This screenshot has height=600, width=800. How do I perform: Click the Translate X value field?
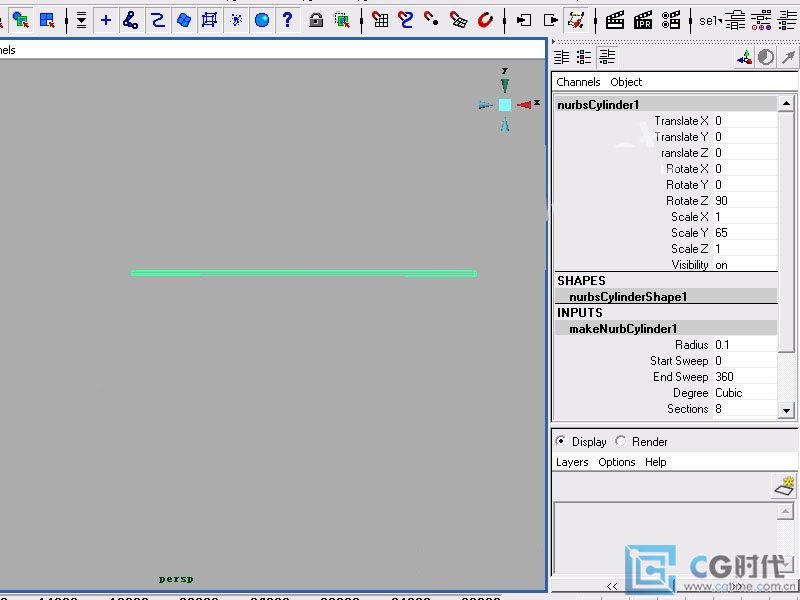pyautogui.click(x=745, y=121)
